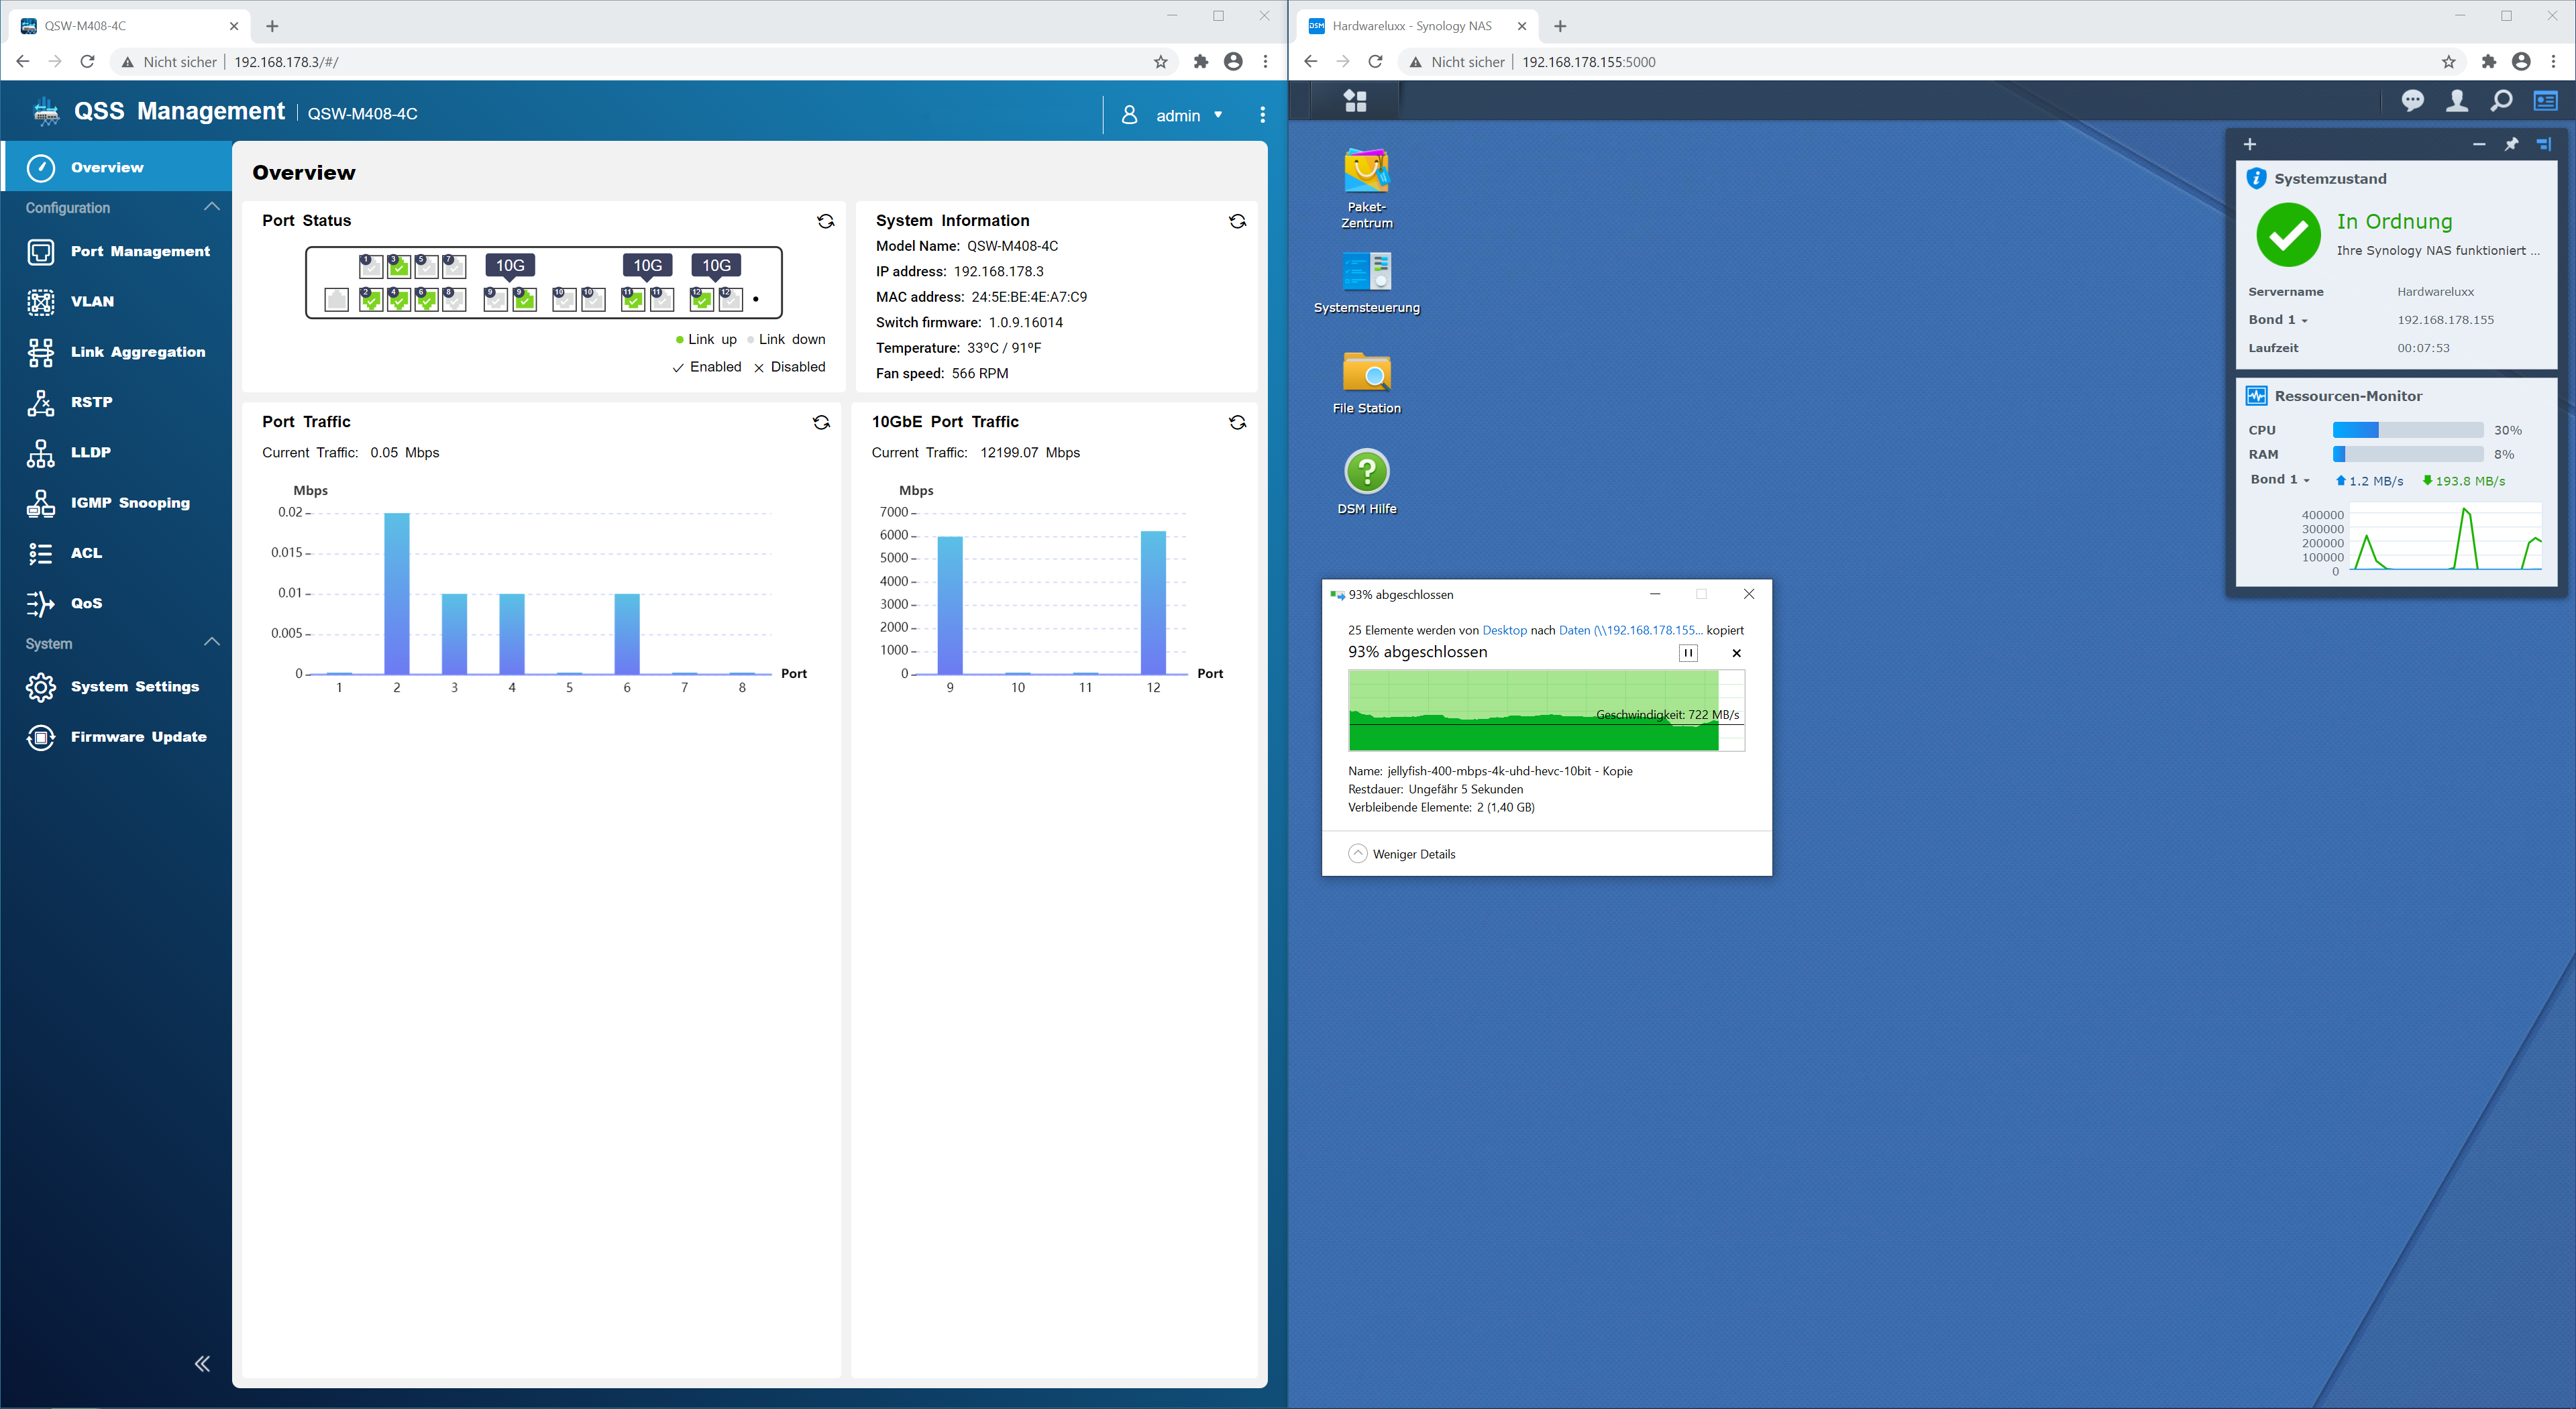Image resolution: width=2576 pixels, height=1409 pixels.
Task: Cancel the file copy with X button
Action: pyautogui.click(x=1736, y=653)
